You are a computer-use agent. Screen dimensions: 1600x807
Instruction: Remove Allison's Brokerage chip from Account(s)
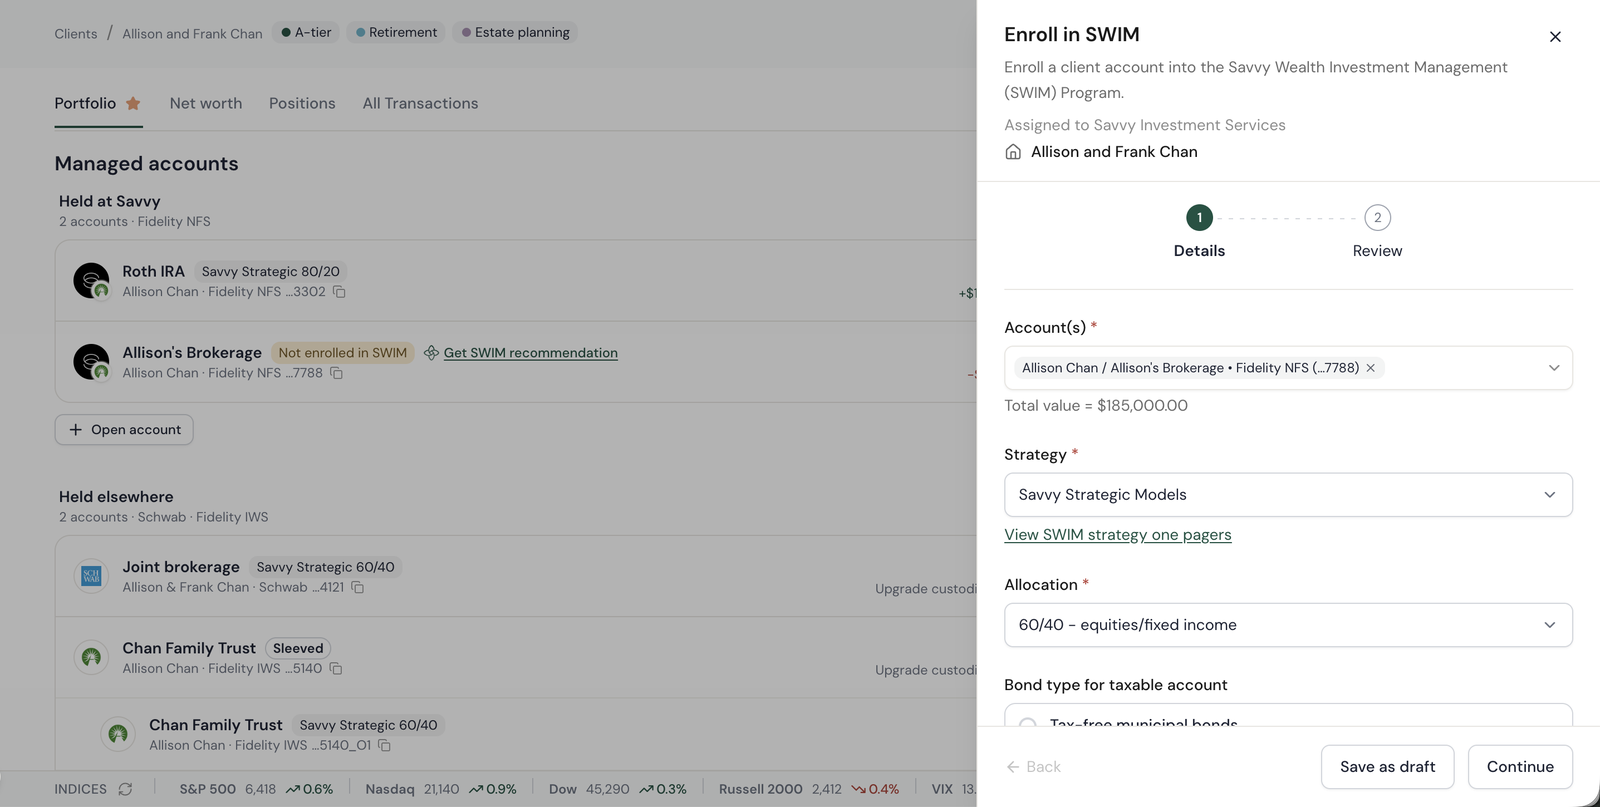1371,368
